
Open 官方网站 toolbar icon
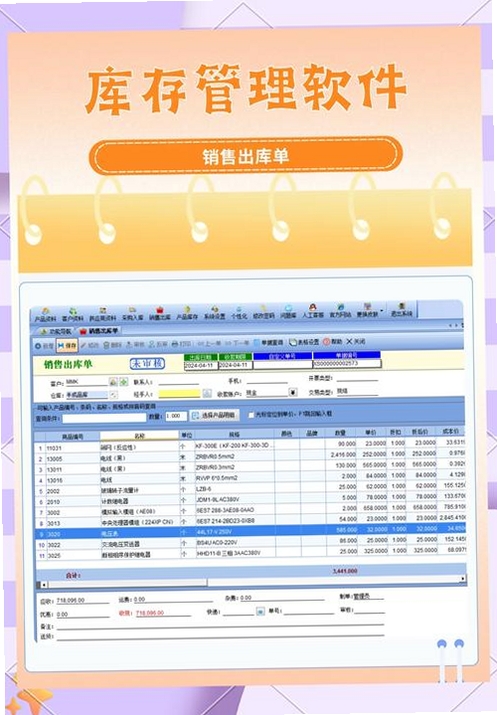[x=340, y=311]
